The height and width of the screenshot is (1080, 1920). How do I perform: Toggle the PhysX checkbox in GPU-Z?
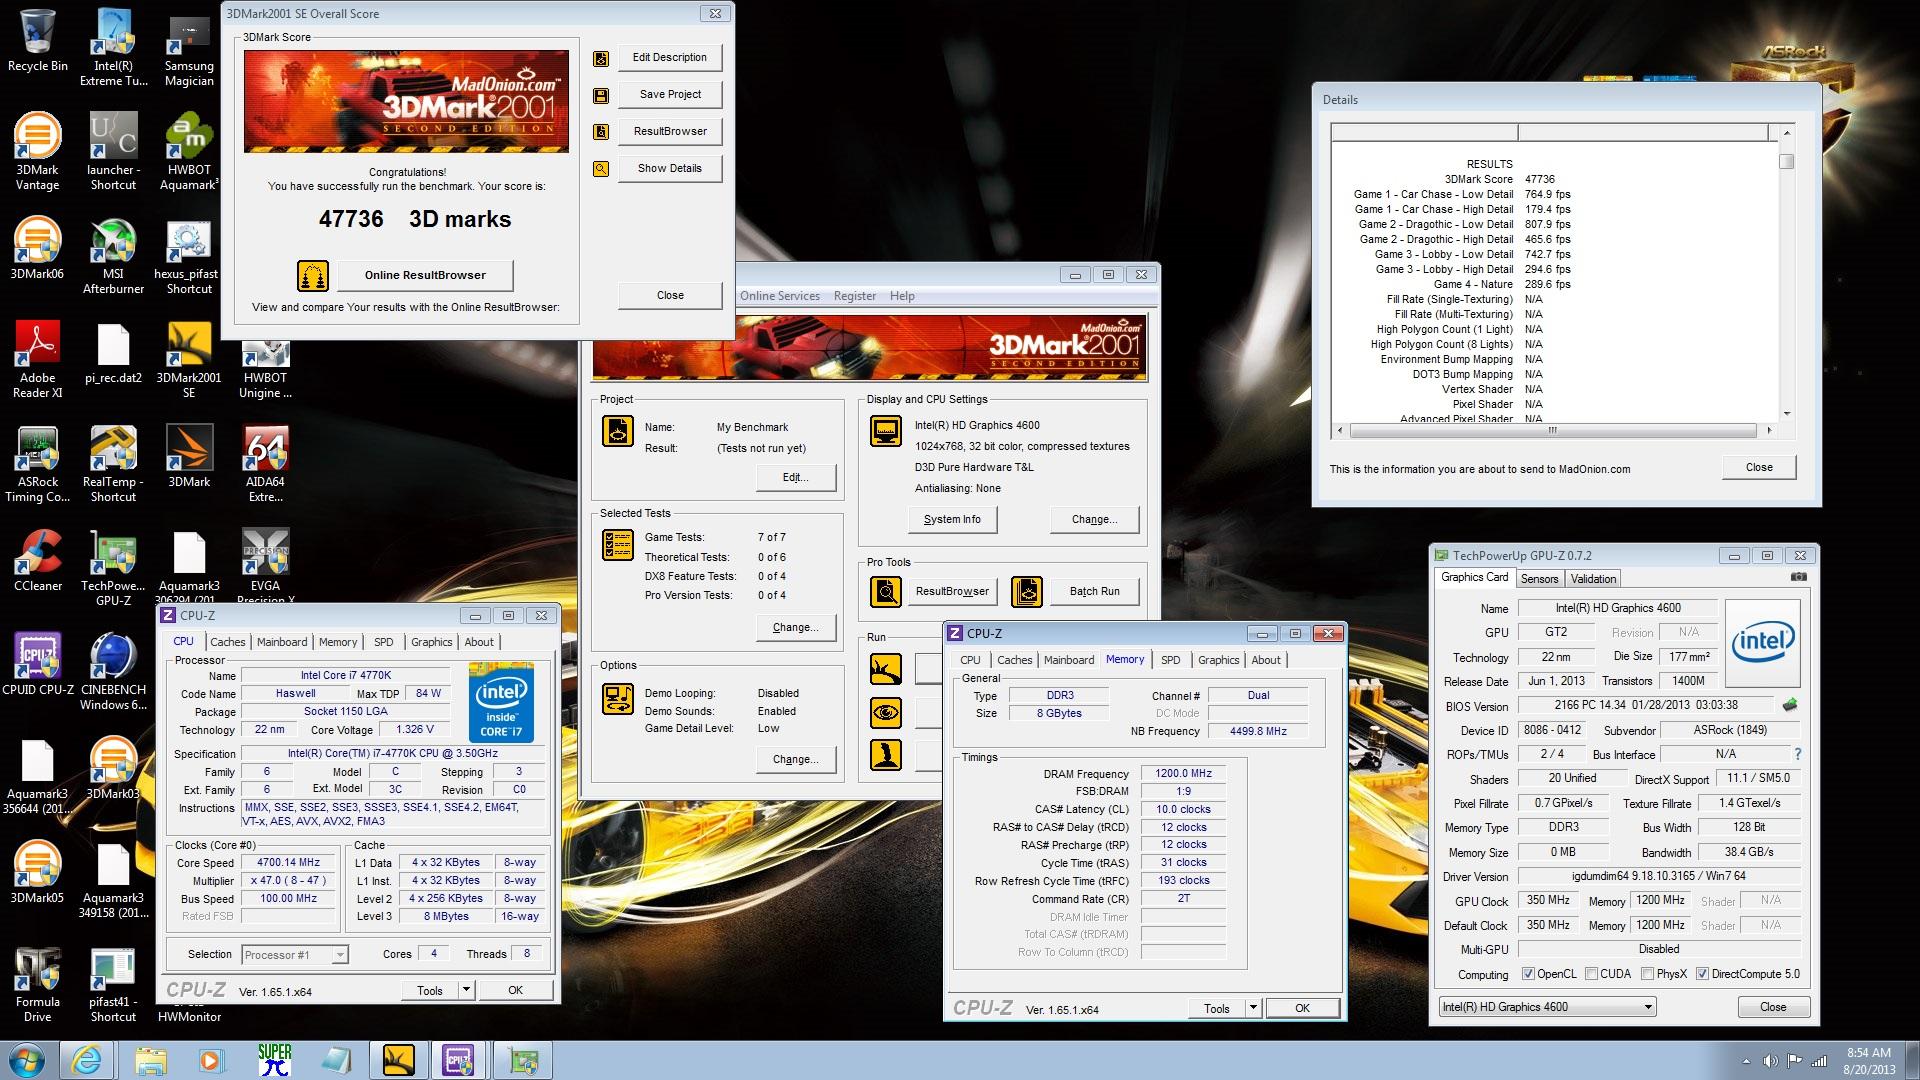1647,974
